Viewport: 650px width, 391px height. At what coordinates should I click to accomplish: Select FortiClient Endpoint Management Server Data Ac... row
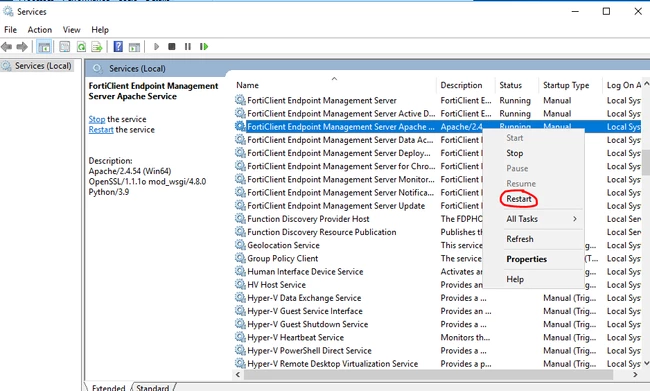pyautogui.click(x=438, y=140)
